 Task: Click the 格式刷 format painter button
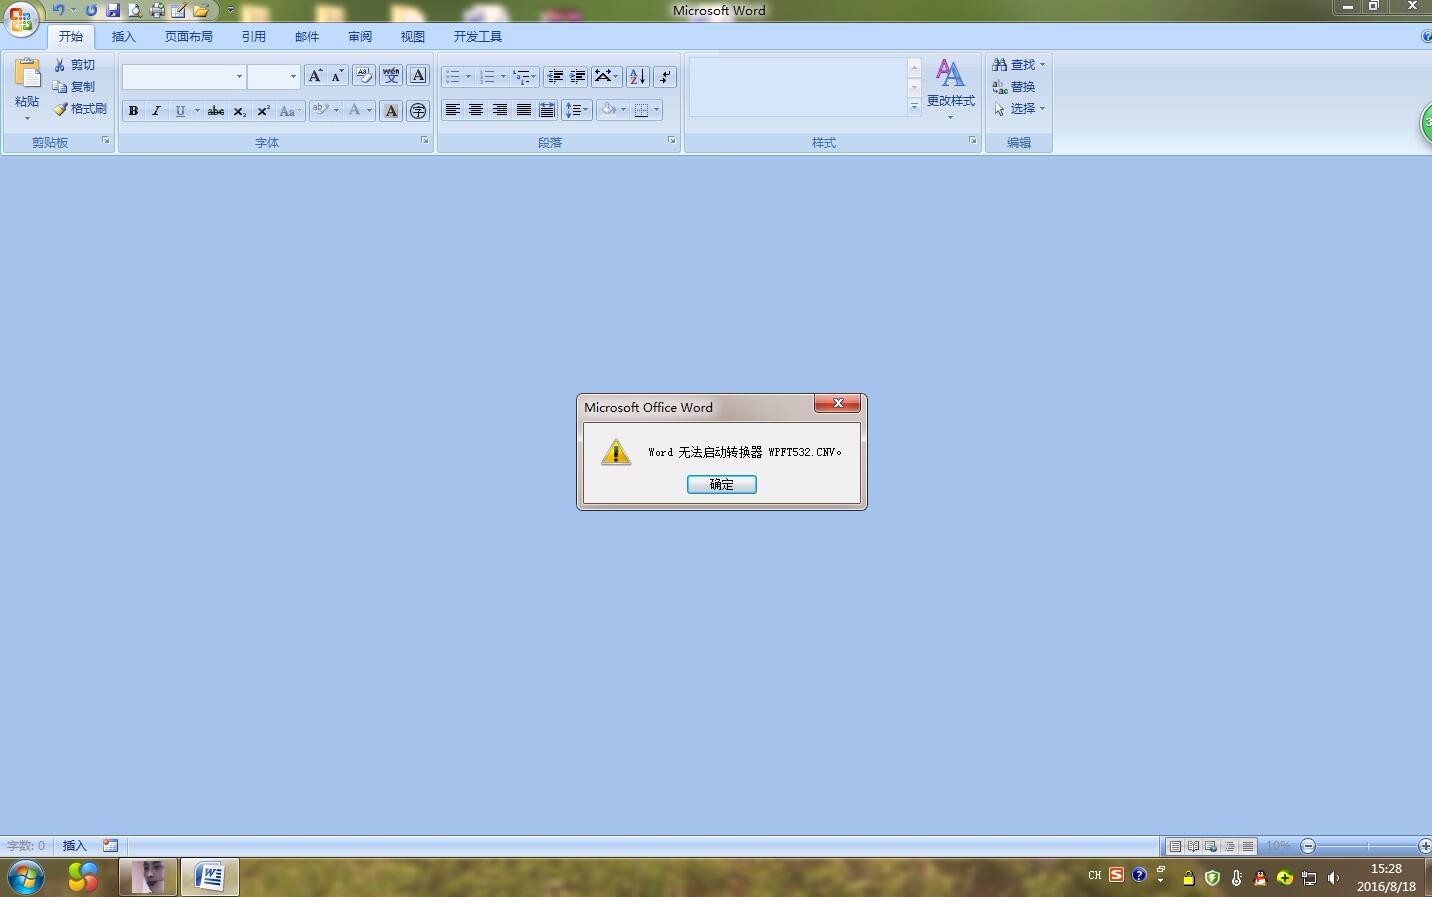click(x=80, y=109)
